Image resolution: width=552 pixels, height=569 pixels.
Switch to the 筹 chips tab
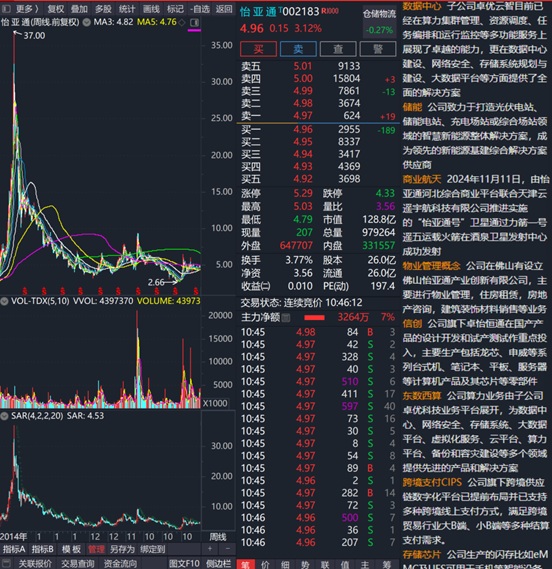click(x=387, y=564)
